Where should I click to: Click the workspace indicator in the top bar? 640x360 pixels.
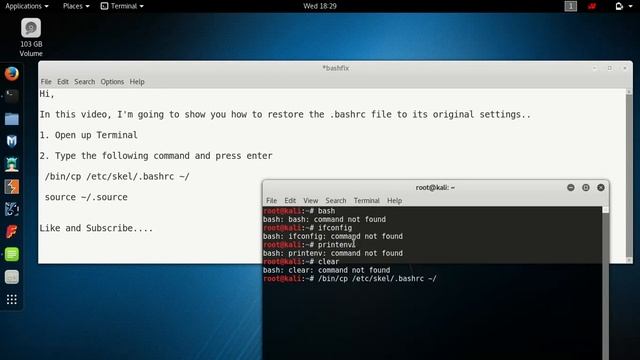coord(571,6)
